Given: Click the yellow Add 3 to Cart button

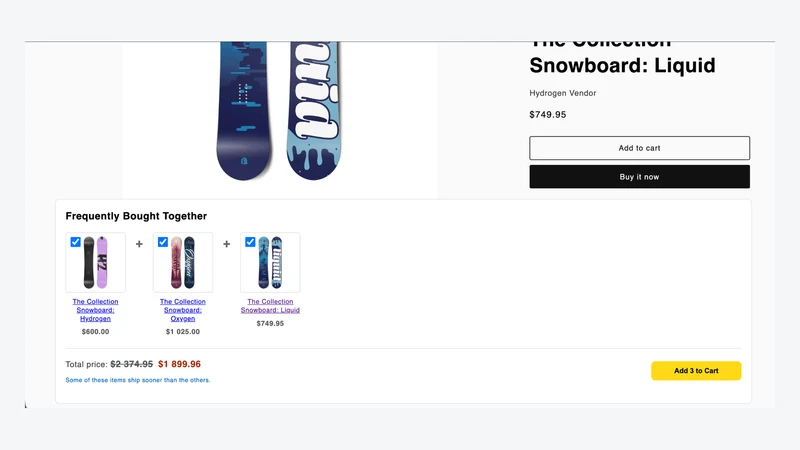Looking at the screenshot, I should [x=696, y=370].
